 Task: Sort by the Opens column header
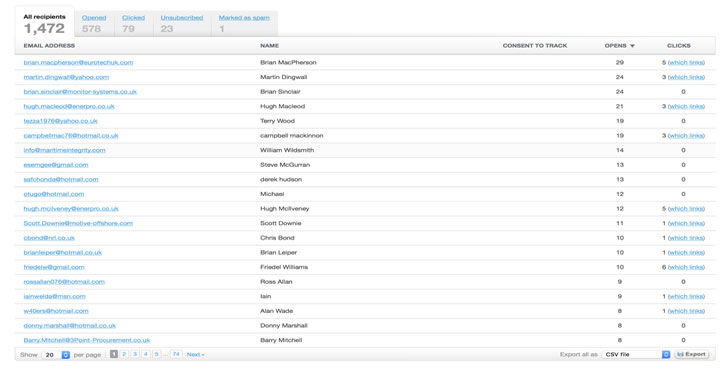click(619, 46)
